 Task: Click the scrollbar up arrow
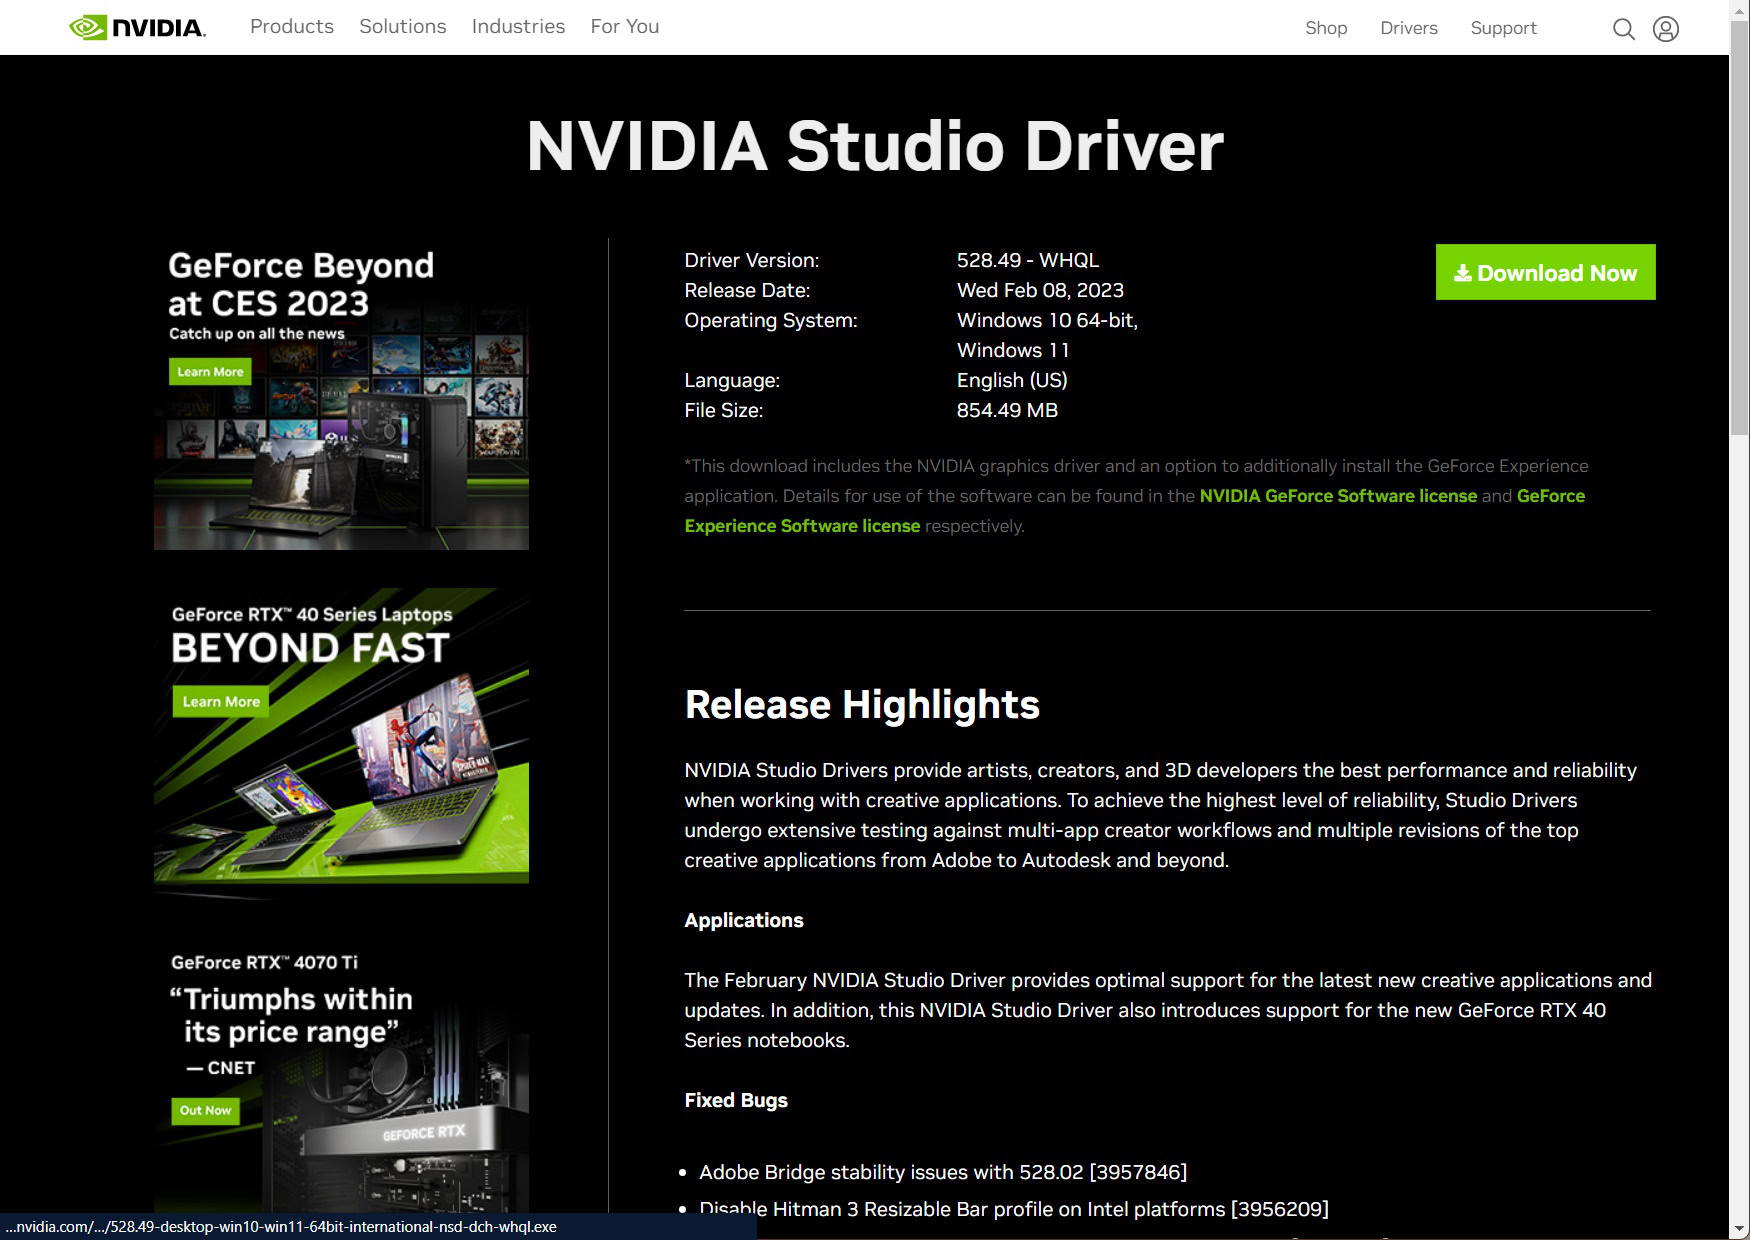pyautogui.click(x=1739, y=9)
